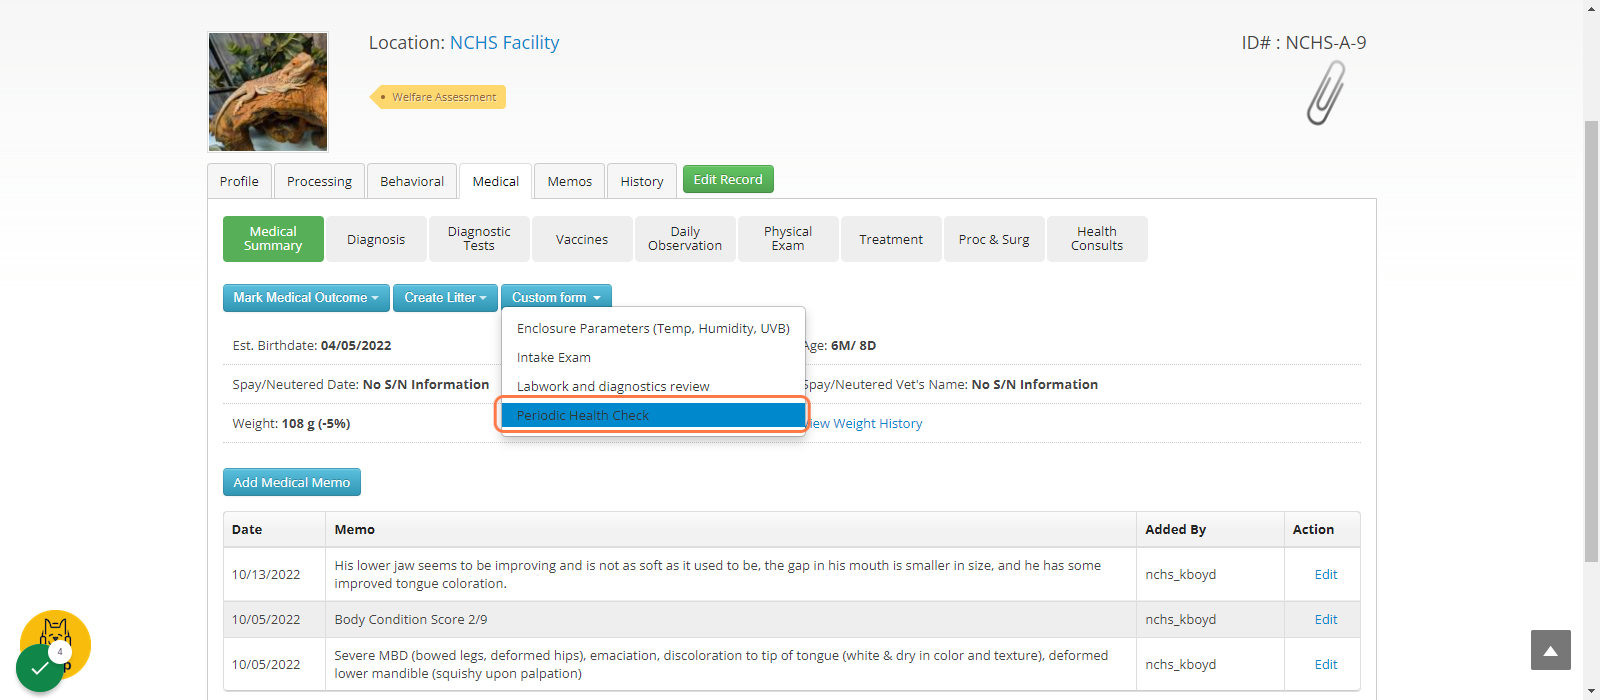
Task: Open the NCHS Facility location link
Action: coord(504,42)
